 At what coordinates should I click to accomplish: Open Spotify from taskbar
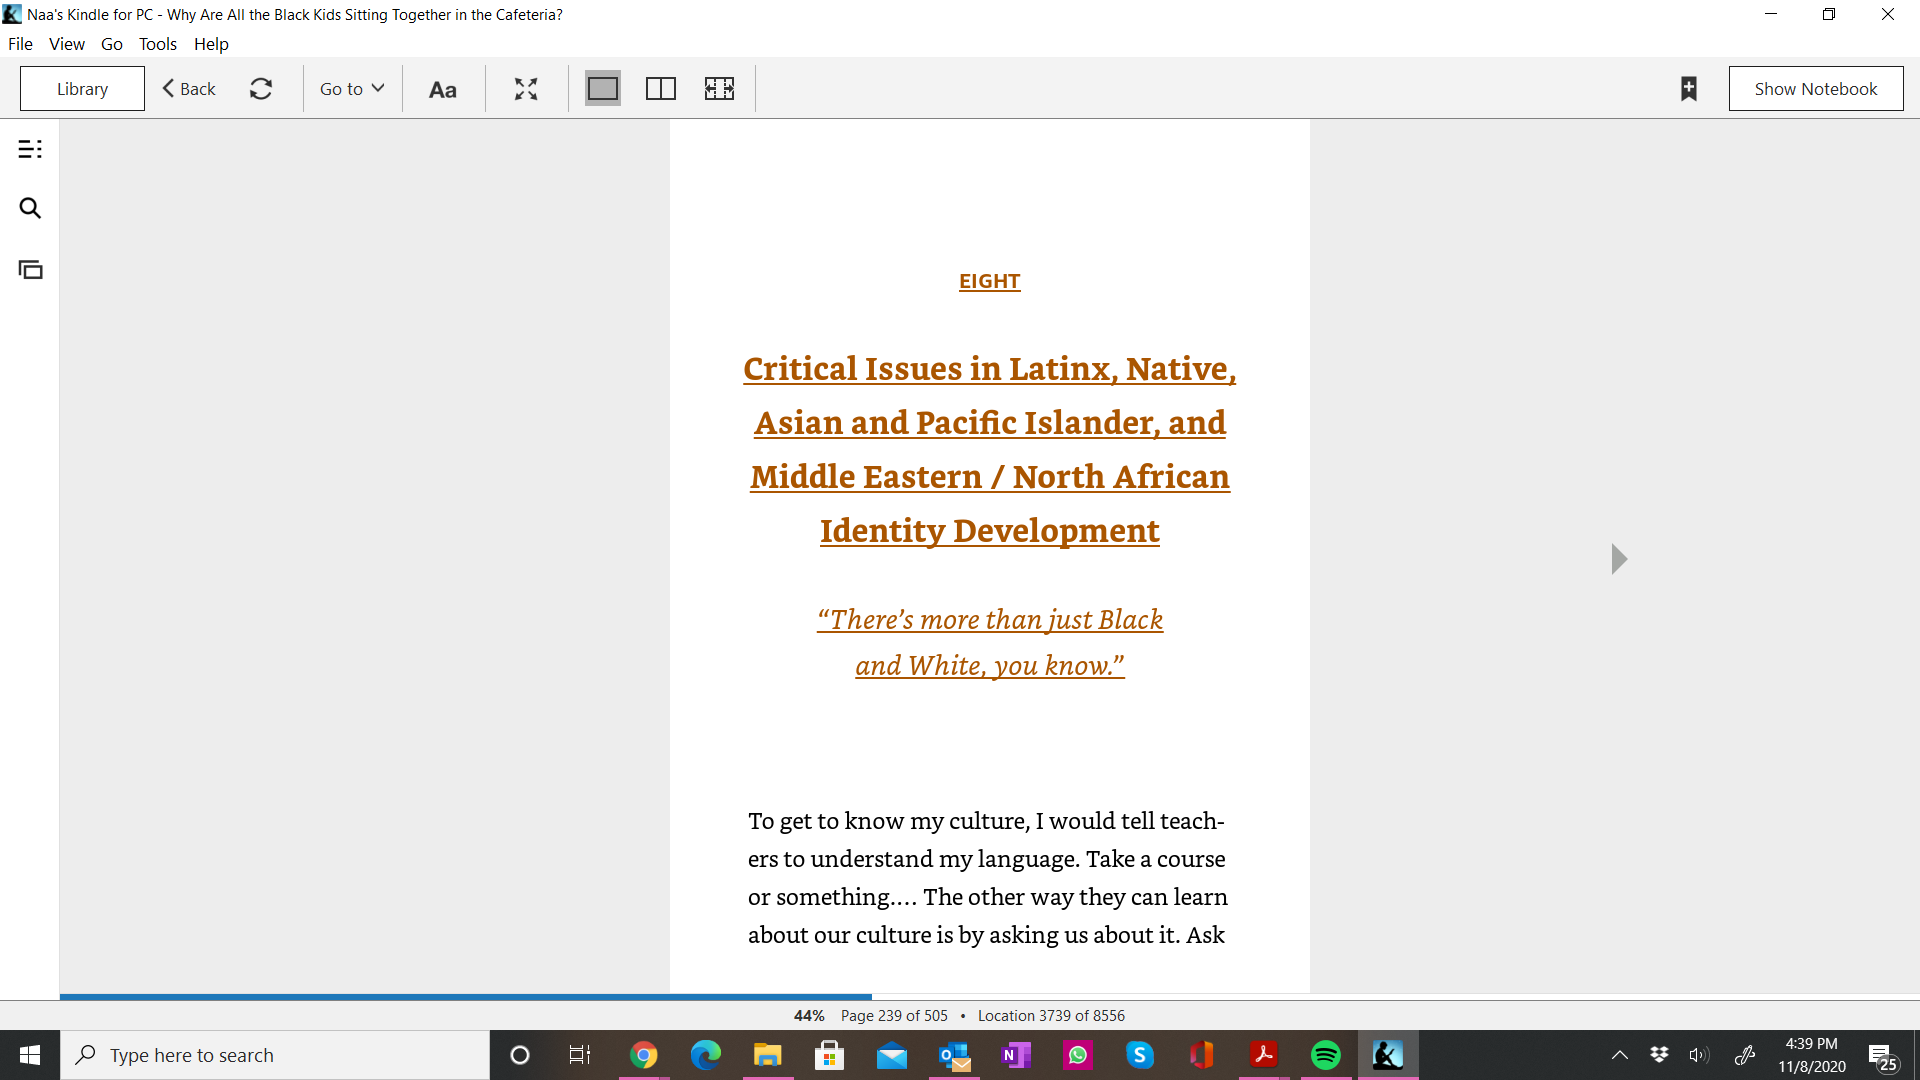pos(1326,1055)
